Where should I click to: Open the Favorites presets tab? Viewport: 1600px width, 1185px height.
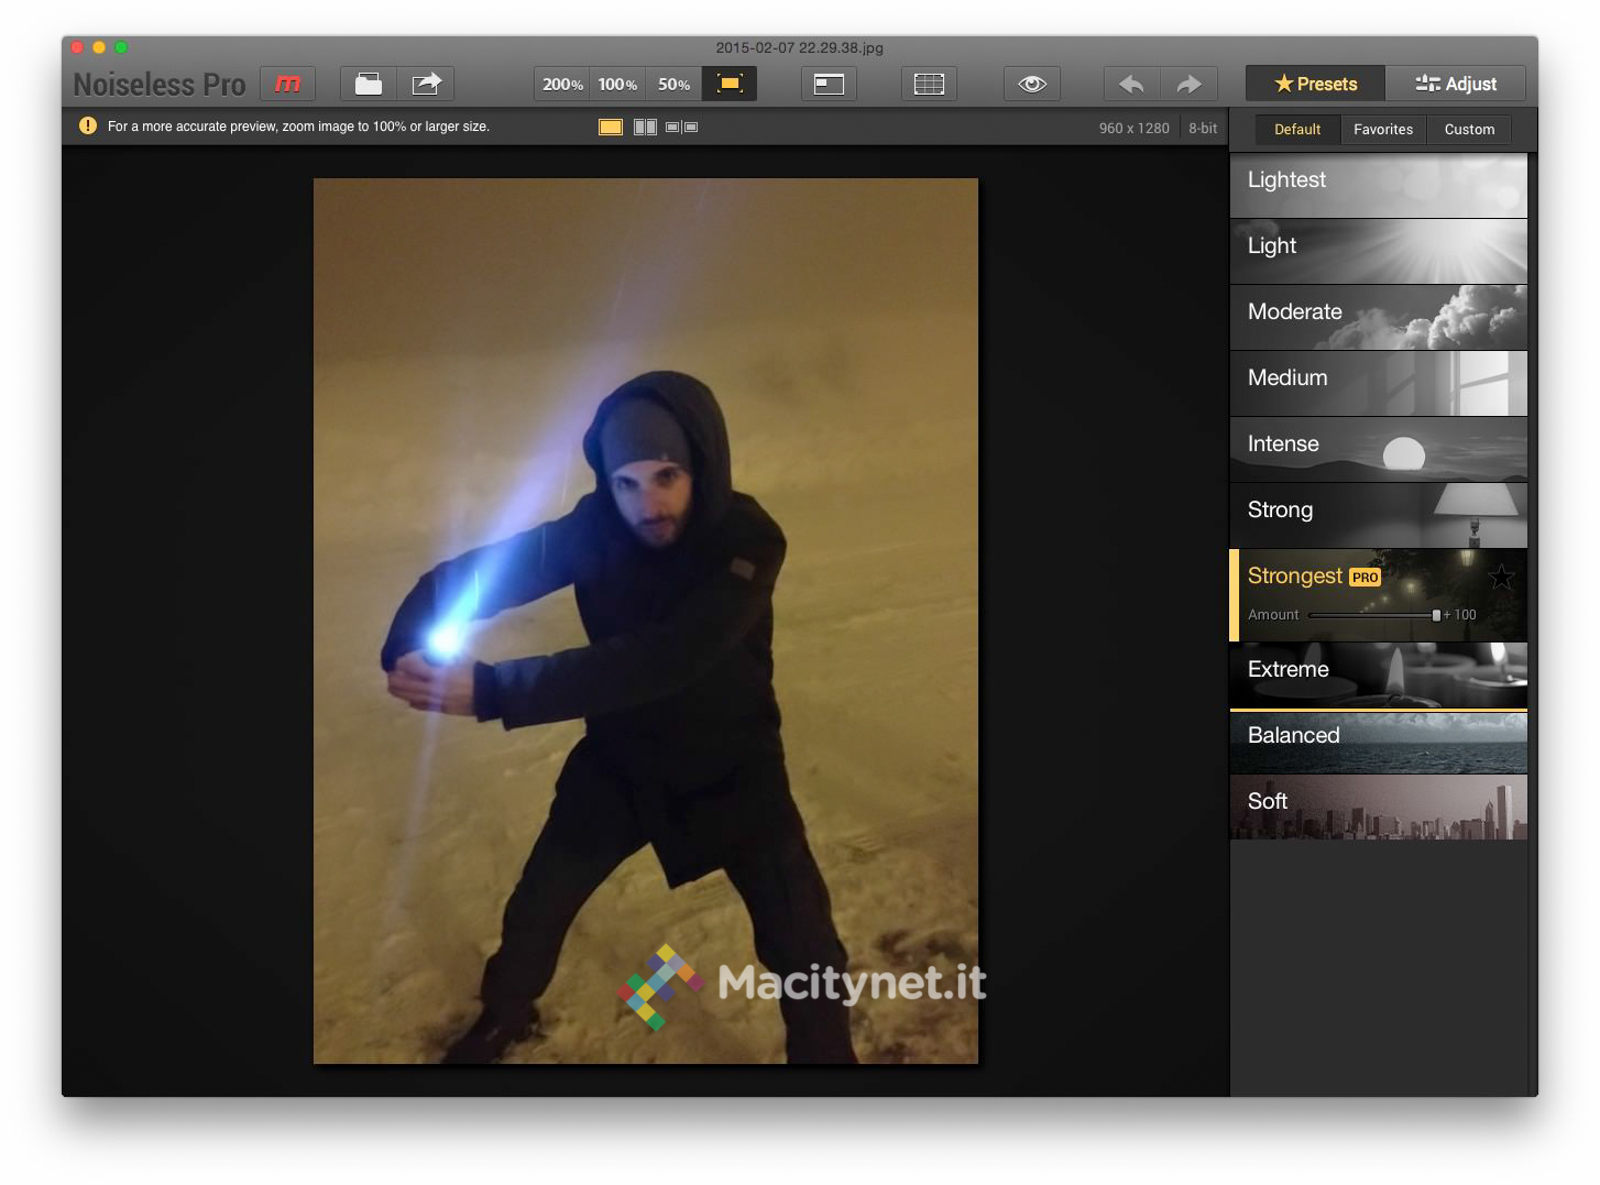(1383, 129)
